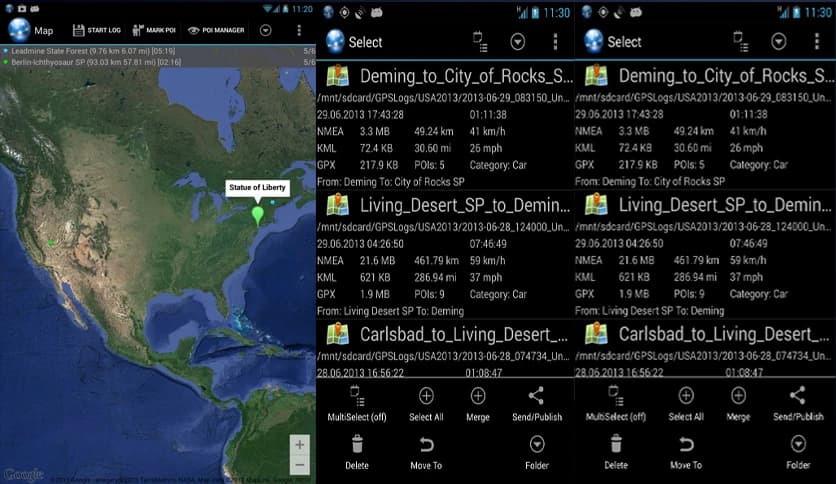Click the small green marker in western USA
This screenshot has height=484, width=836.
coord(51,243)
